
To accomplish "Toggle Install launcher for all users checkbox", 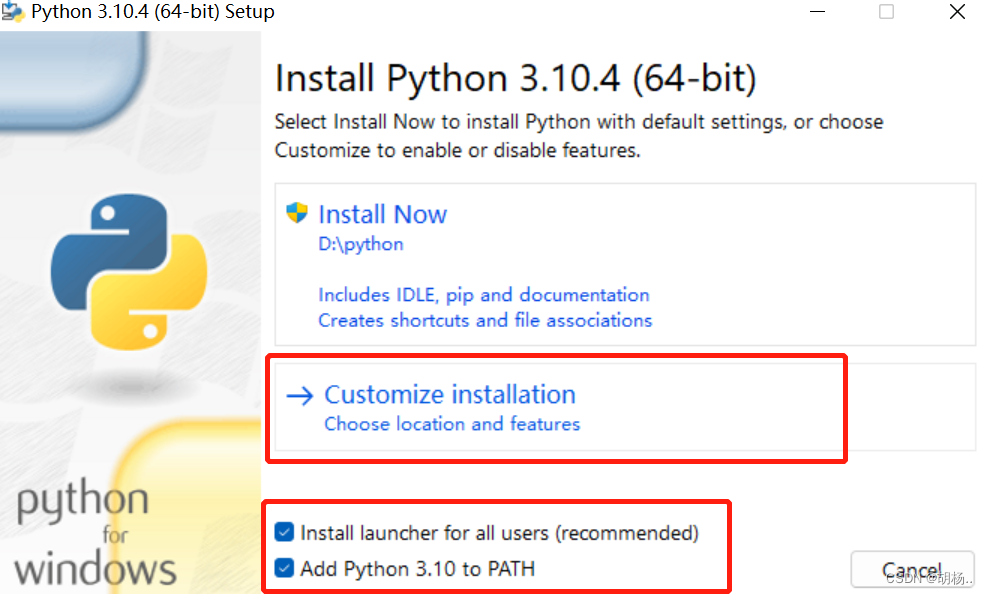I will tap(285, 532).
